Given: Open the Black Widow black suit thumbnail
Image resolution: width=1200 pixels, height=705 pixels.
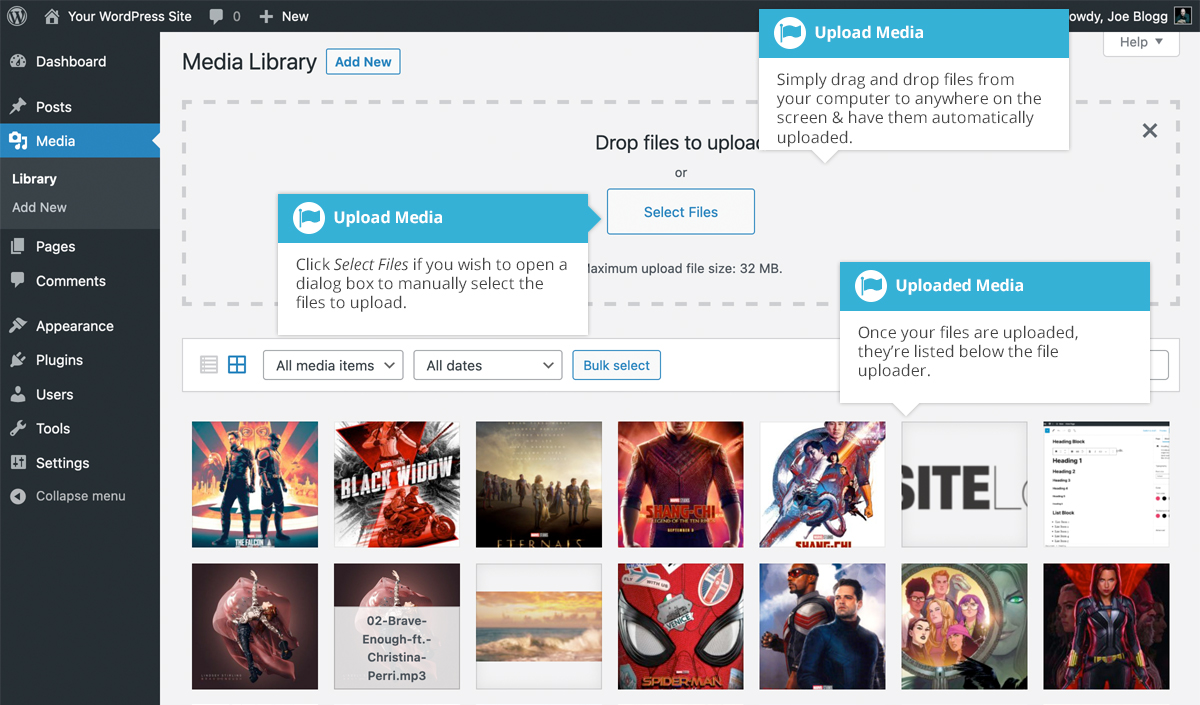Looking at the screenshot, I should point(1106,626).
